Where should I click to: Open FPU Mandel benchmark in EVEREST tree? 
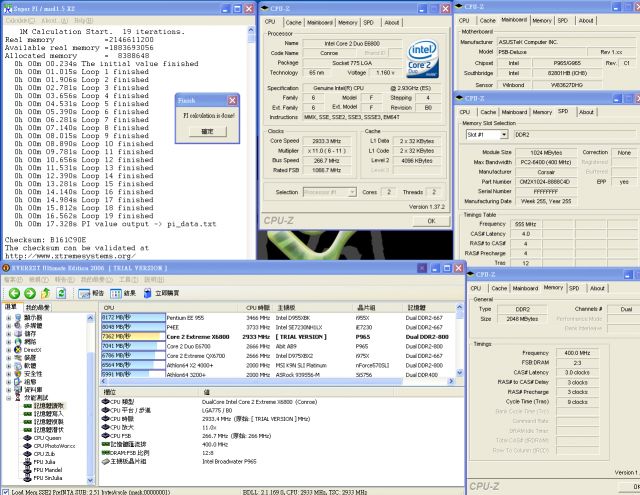47,470
